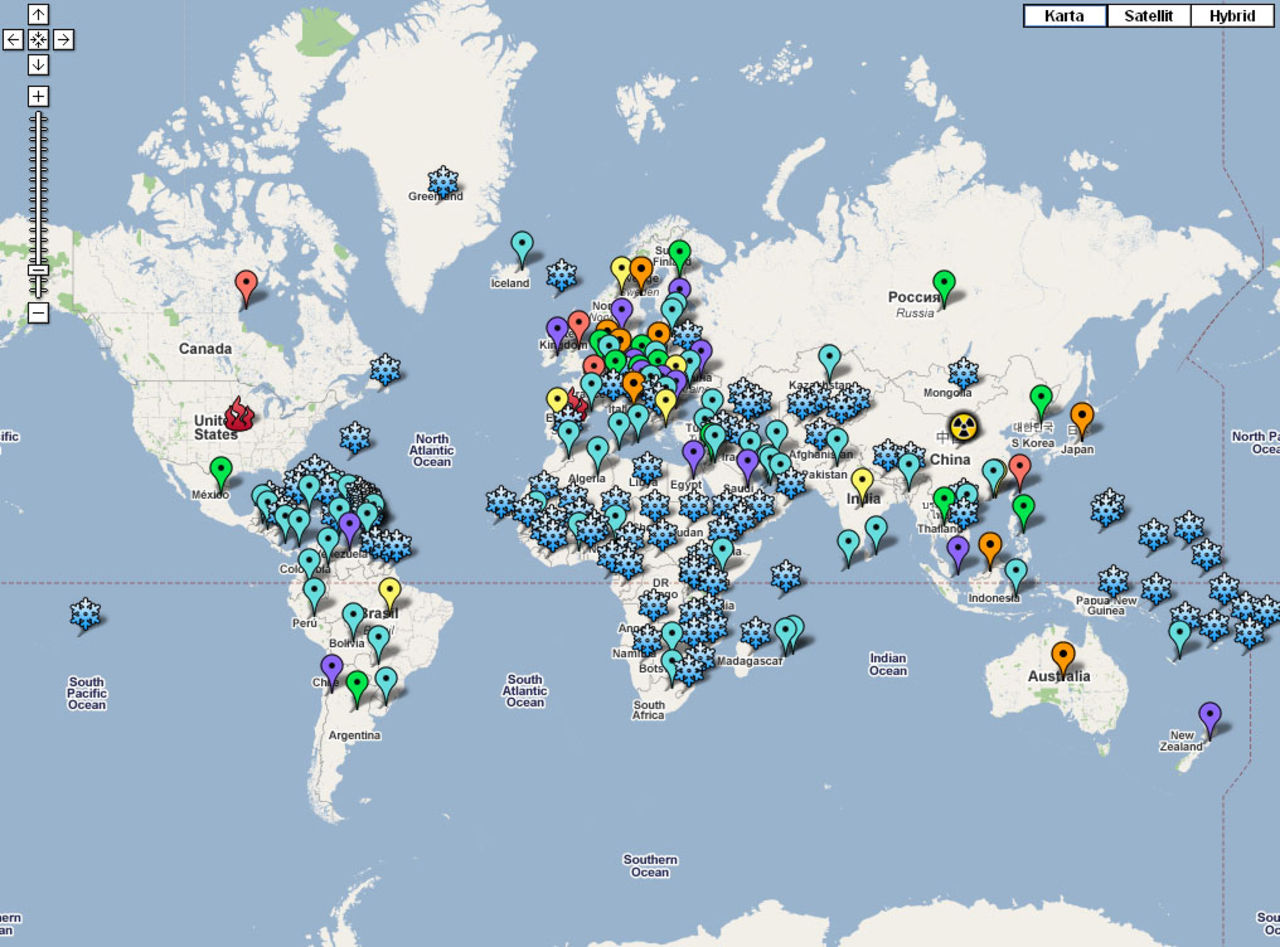Click the snowflake marker on Greenland
Viewport: 1280px width, 947px height.
pyautogui.click(x=443, y=181)
